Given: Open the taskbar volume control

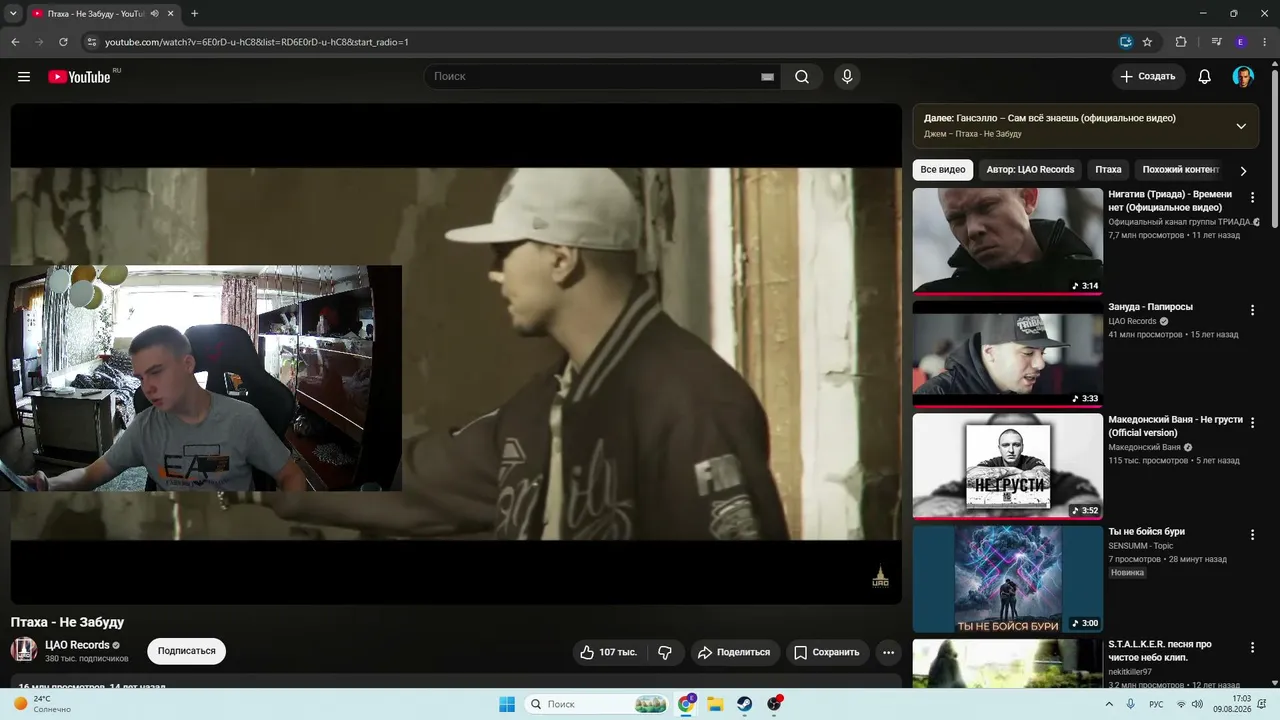Looking at the screenshot, I should (1198, 704).
